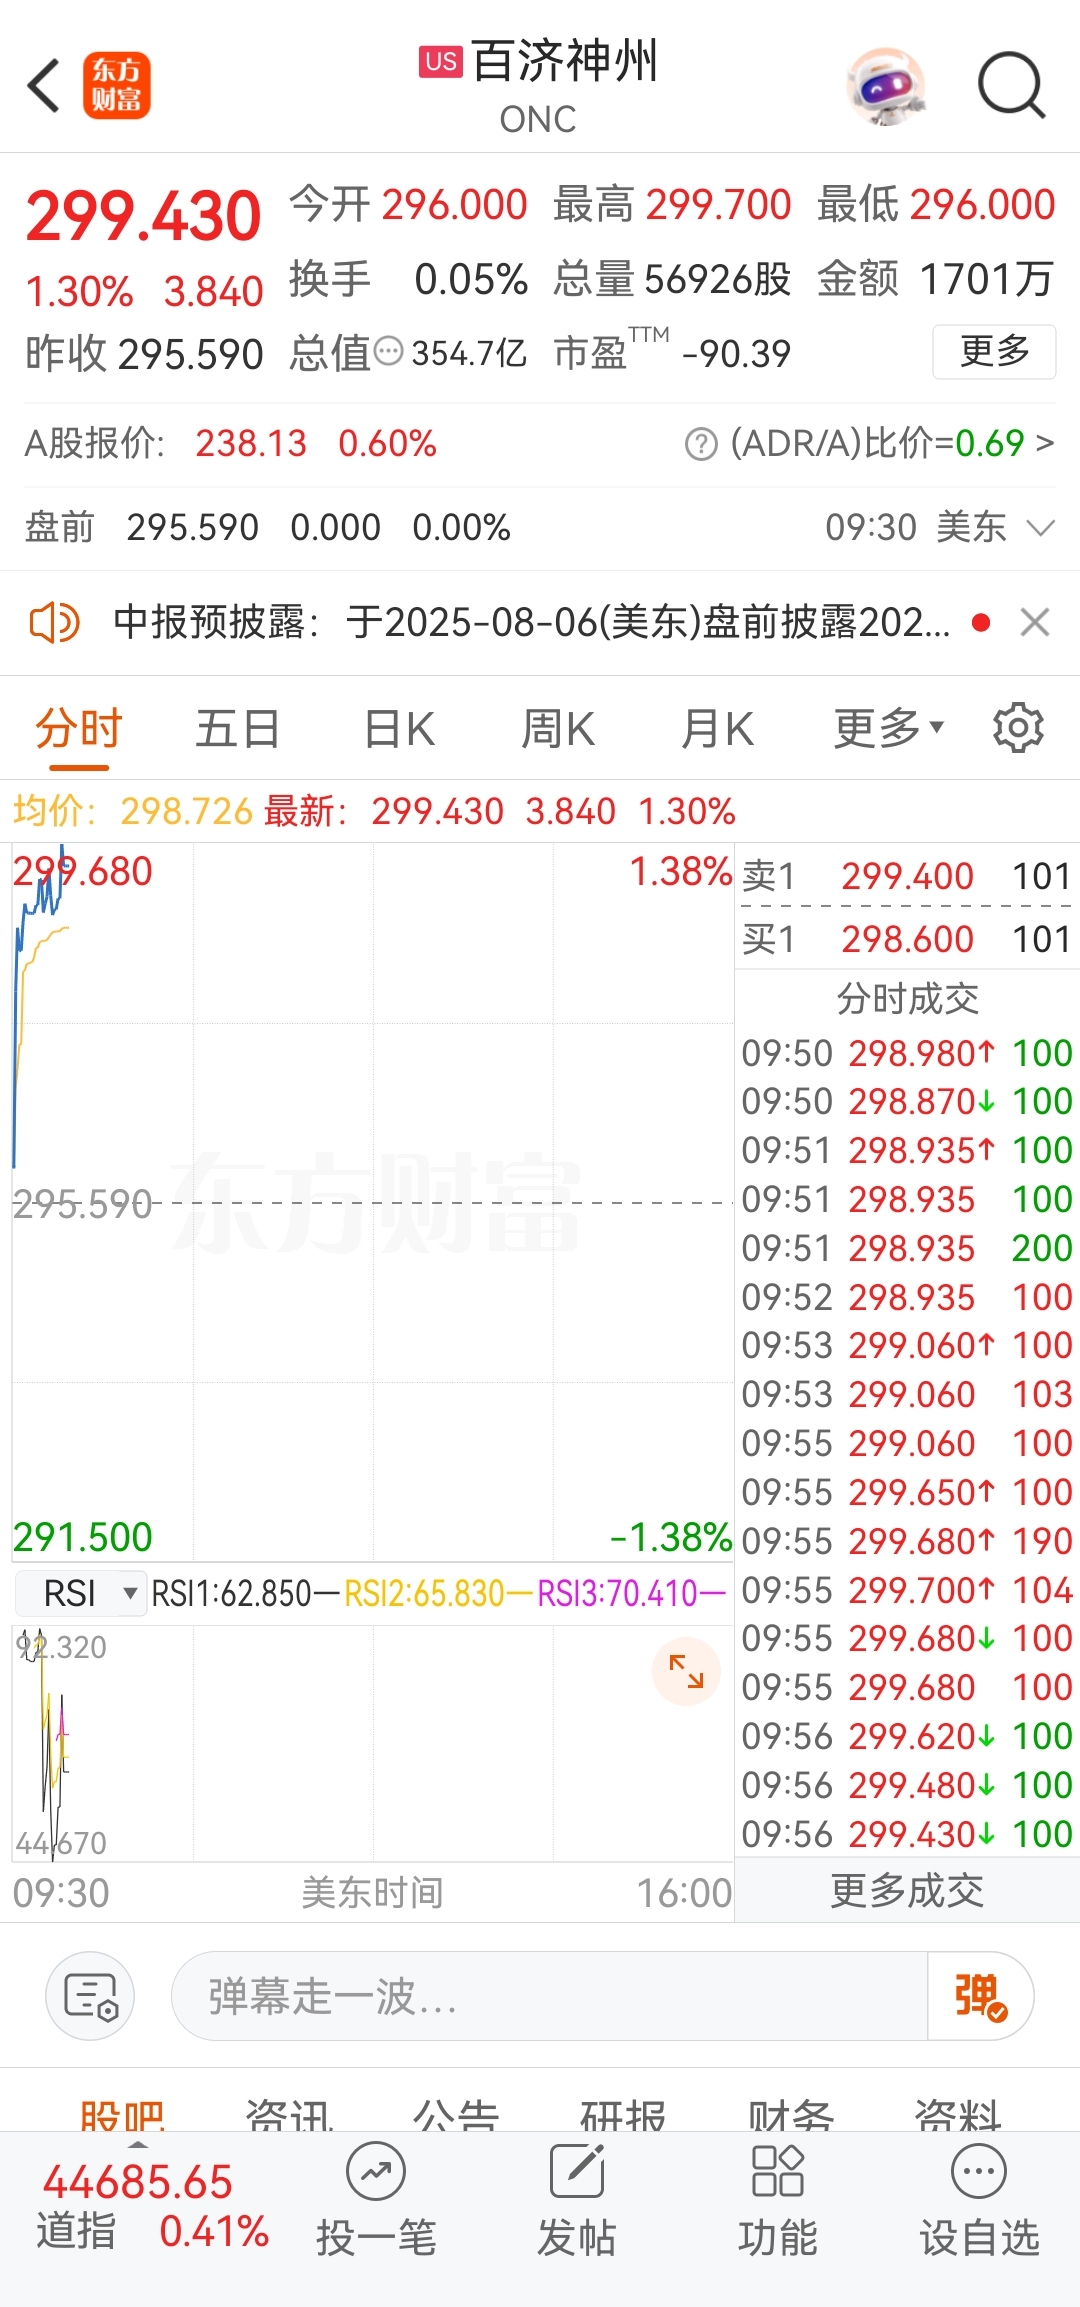Tap the back arrow icon
This screenshot has width=1080, height=2307.
pyautogui.click(x=44, y=86)
